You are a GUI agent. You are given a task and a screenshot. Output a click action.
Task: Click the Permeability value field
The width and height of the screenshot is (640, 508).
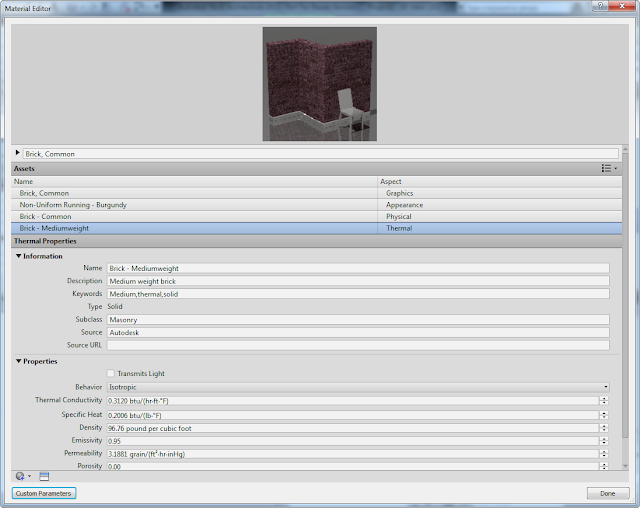[353, 454]
